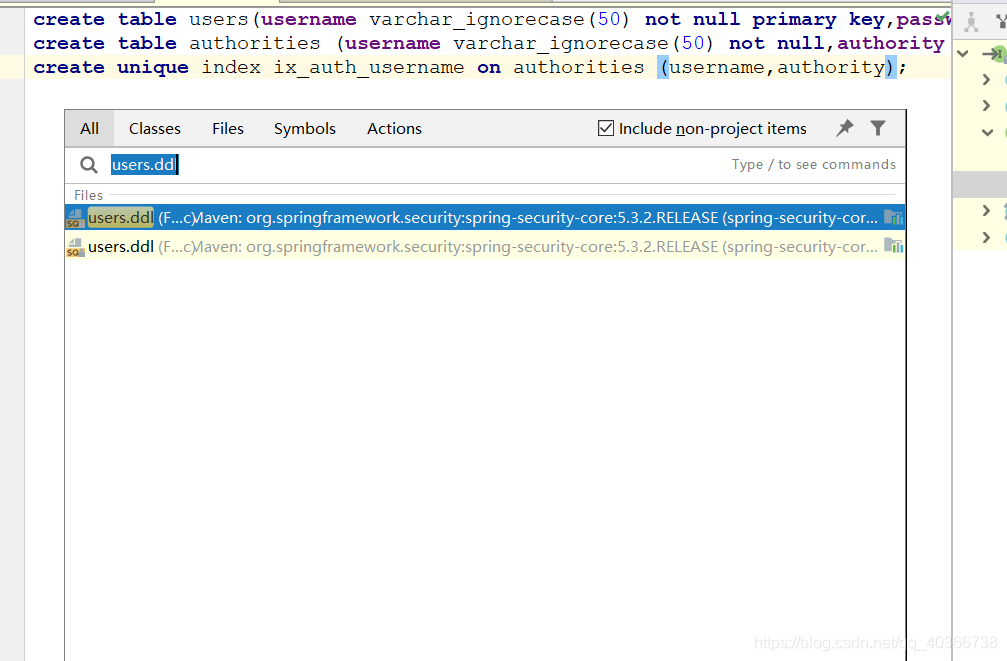Switch to the Symbols tab

coord(304,128)
